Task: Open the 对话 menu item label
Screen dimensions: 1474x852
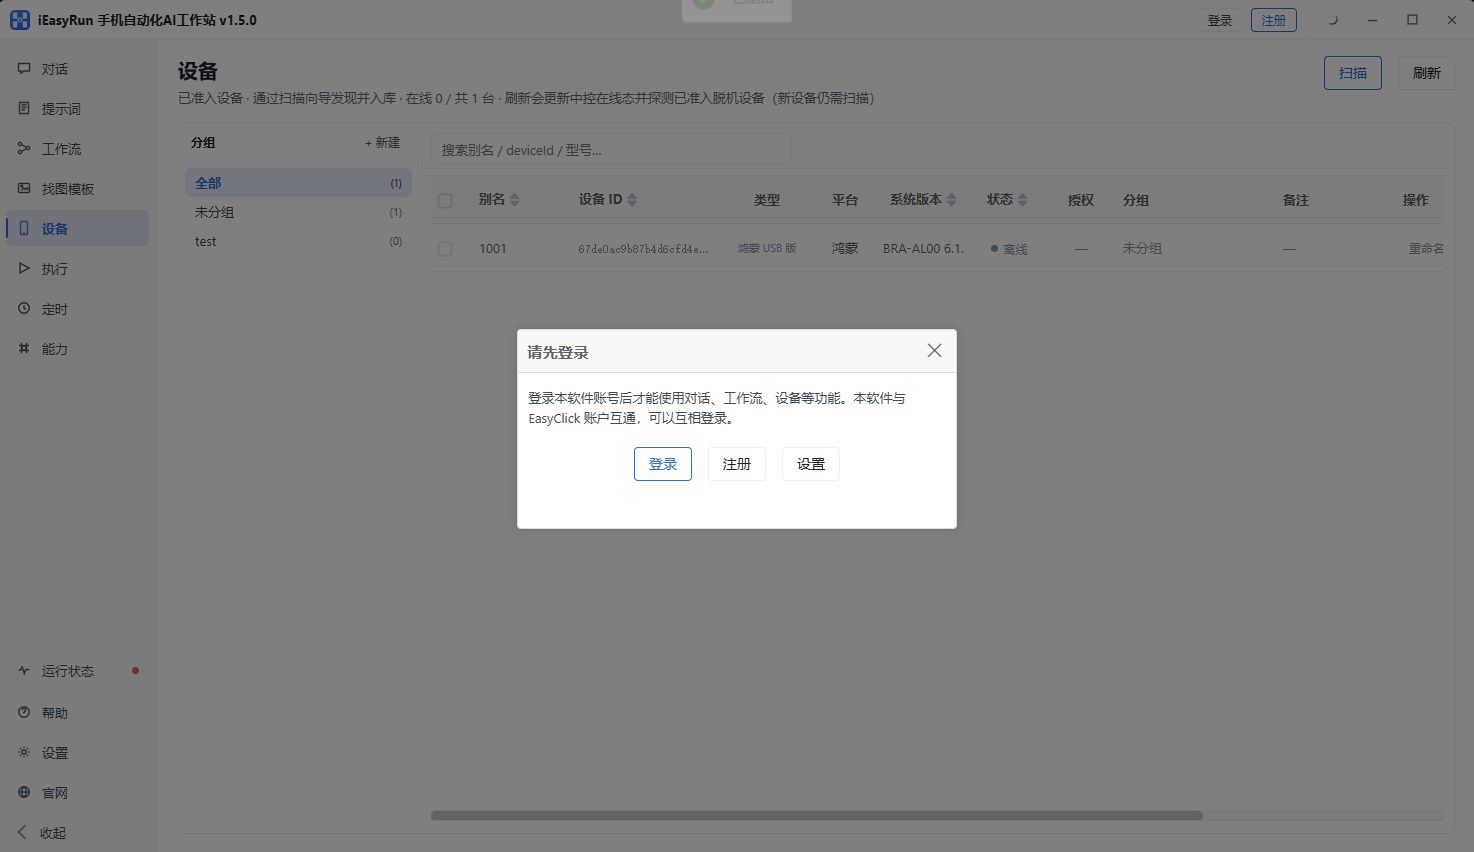Action: (x=55, y=69)
